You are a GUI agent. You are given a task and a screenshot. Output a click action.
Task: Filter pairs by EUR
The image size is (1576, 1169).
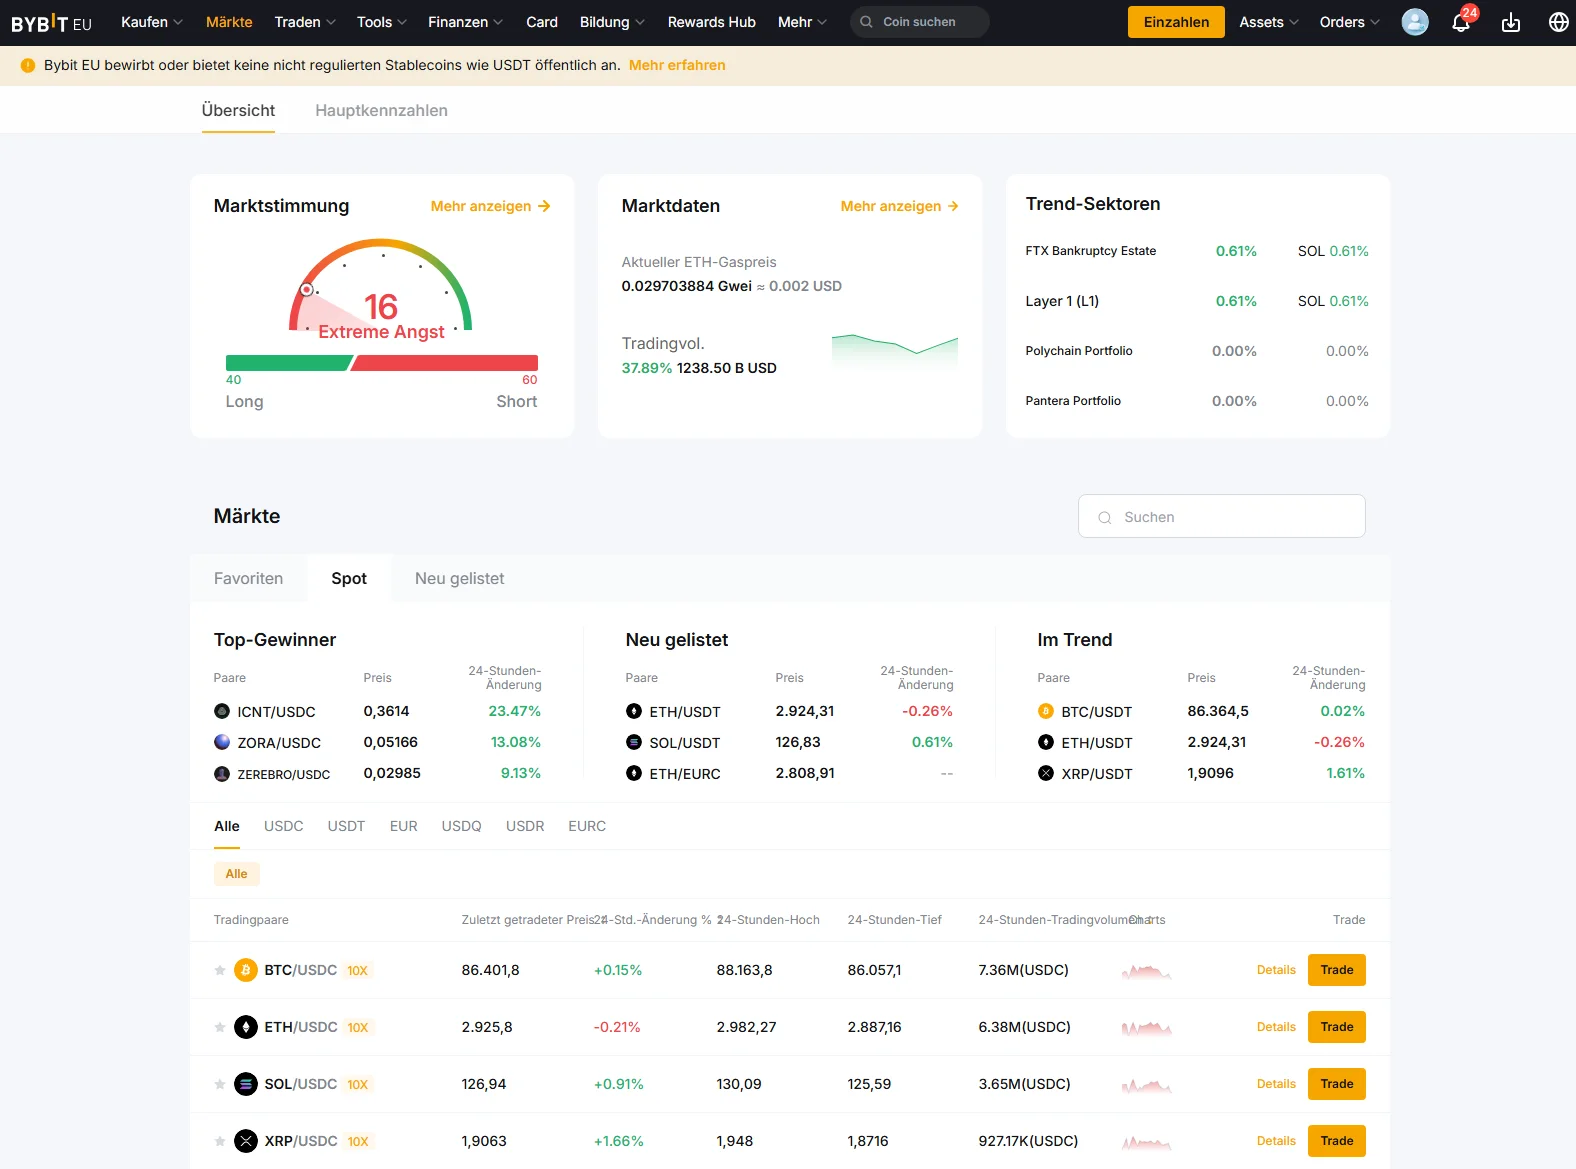(x=404, y=826)
